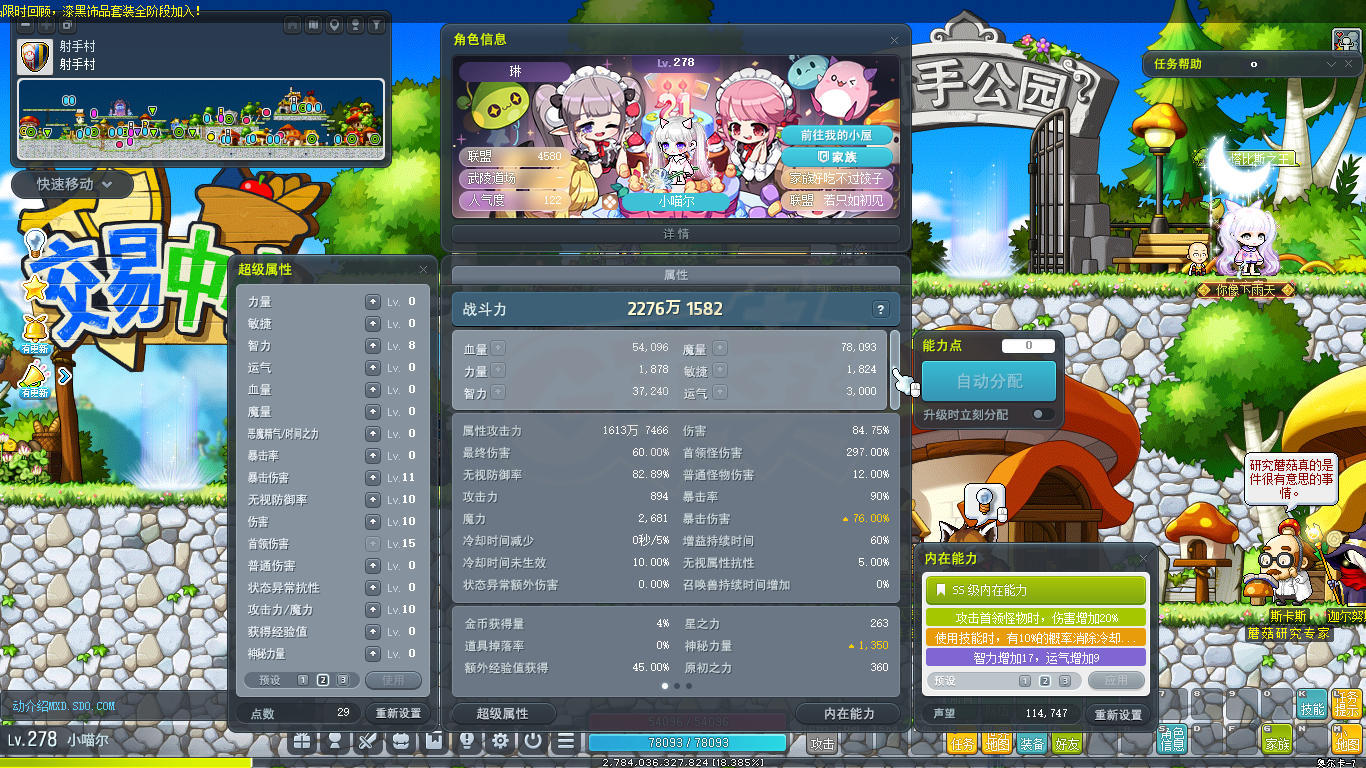Click the megaphone update icon

coord(36,375)
